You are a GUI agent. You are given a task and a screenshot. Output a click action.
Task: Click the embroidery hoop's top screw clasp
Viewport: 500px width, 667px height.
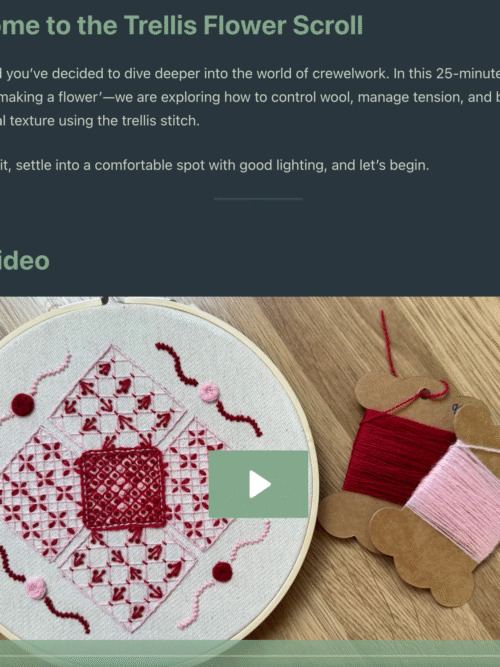pyautogui.click(x=104, y=300)
